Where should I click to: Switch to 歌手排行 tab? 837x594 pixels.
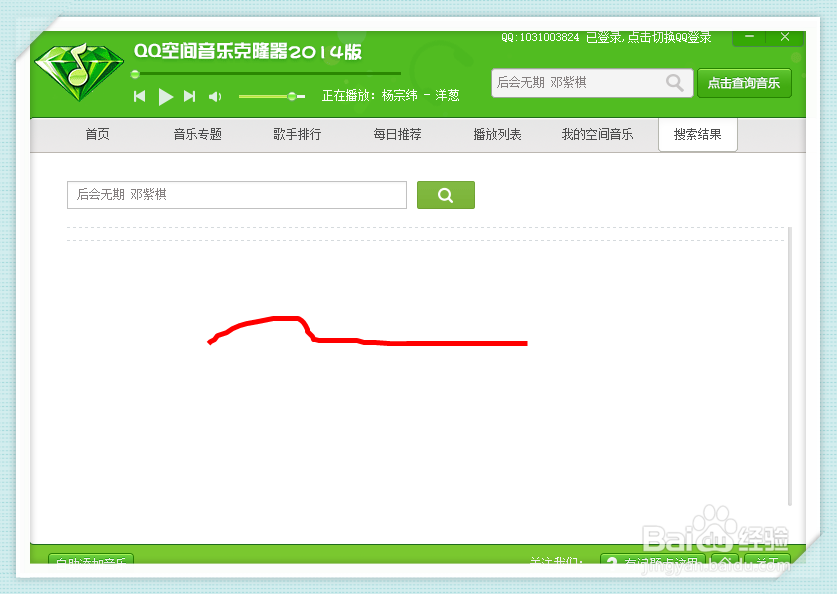point(297,134)
